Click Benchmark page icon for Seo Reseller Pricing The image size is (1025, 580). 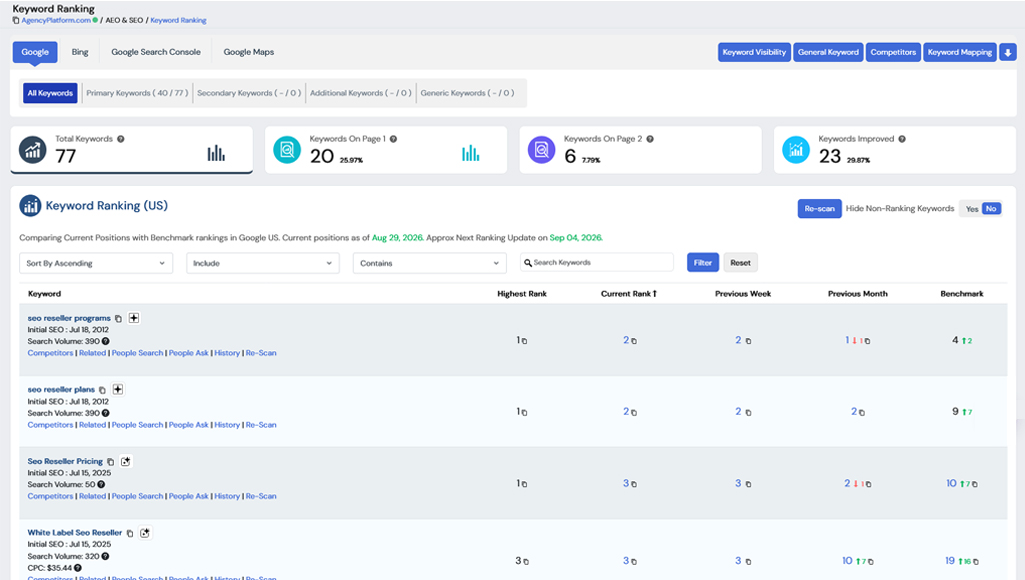(975, 484)
